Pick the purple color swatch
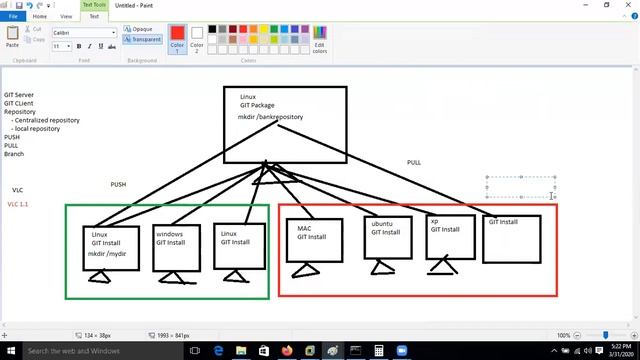 click(x=305, y=29)
